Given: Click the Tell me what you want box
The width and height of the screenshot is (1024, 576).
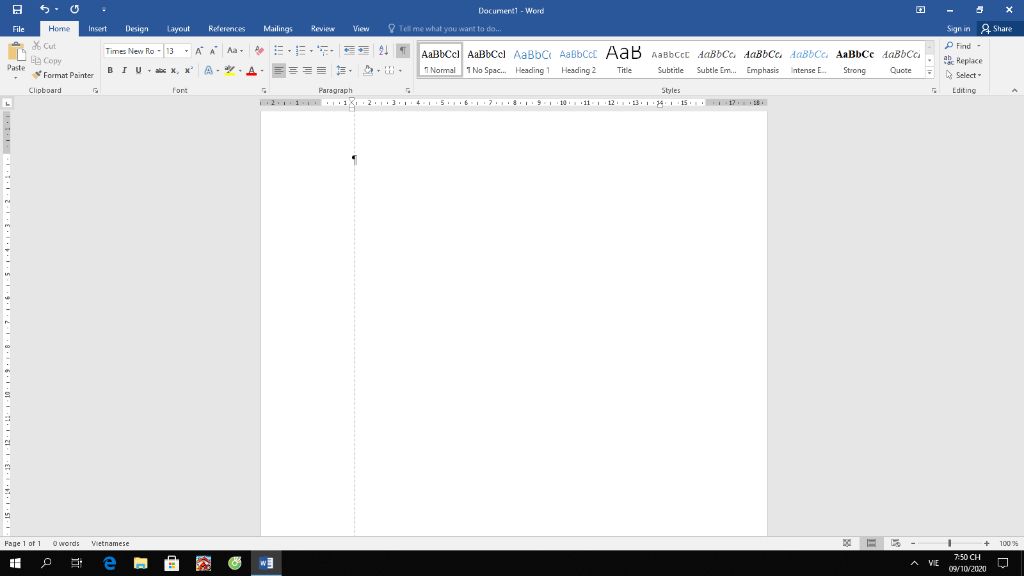Looking at the screenshot, I should coord(449,29).
